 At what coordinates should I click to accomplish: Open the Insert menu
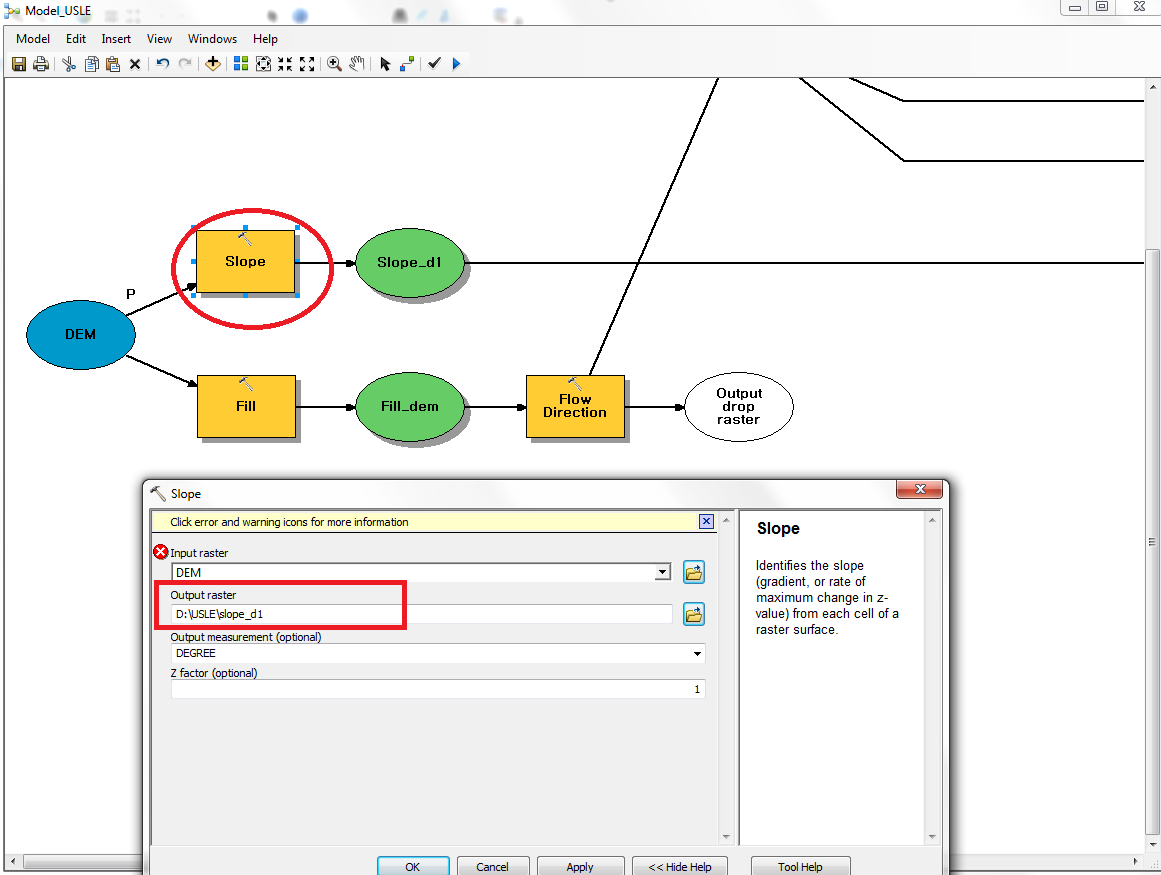[x=116, y=39]
